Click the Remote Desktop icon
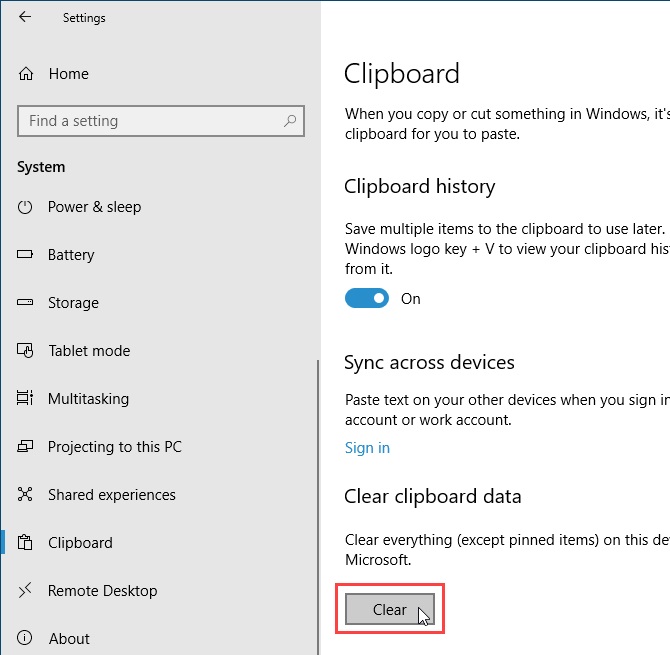Image resolution: width=670 pixels, height=655 pixels. pyautogui.click(x=25, y=590)
